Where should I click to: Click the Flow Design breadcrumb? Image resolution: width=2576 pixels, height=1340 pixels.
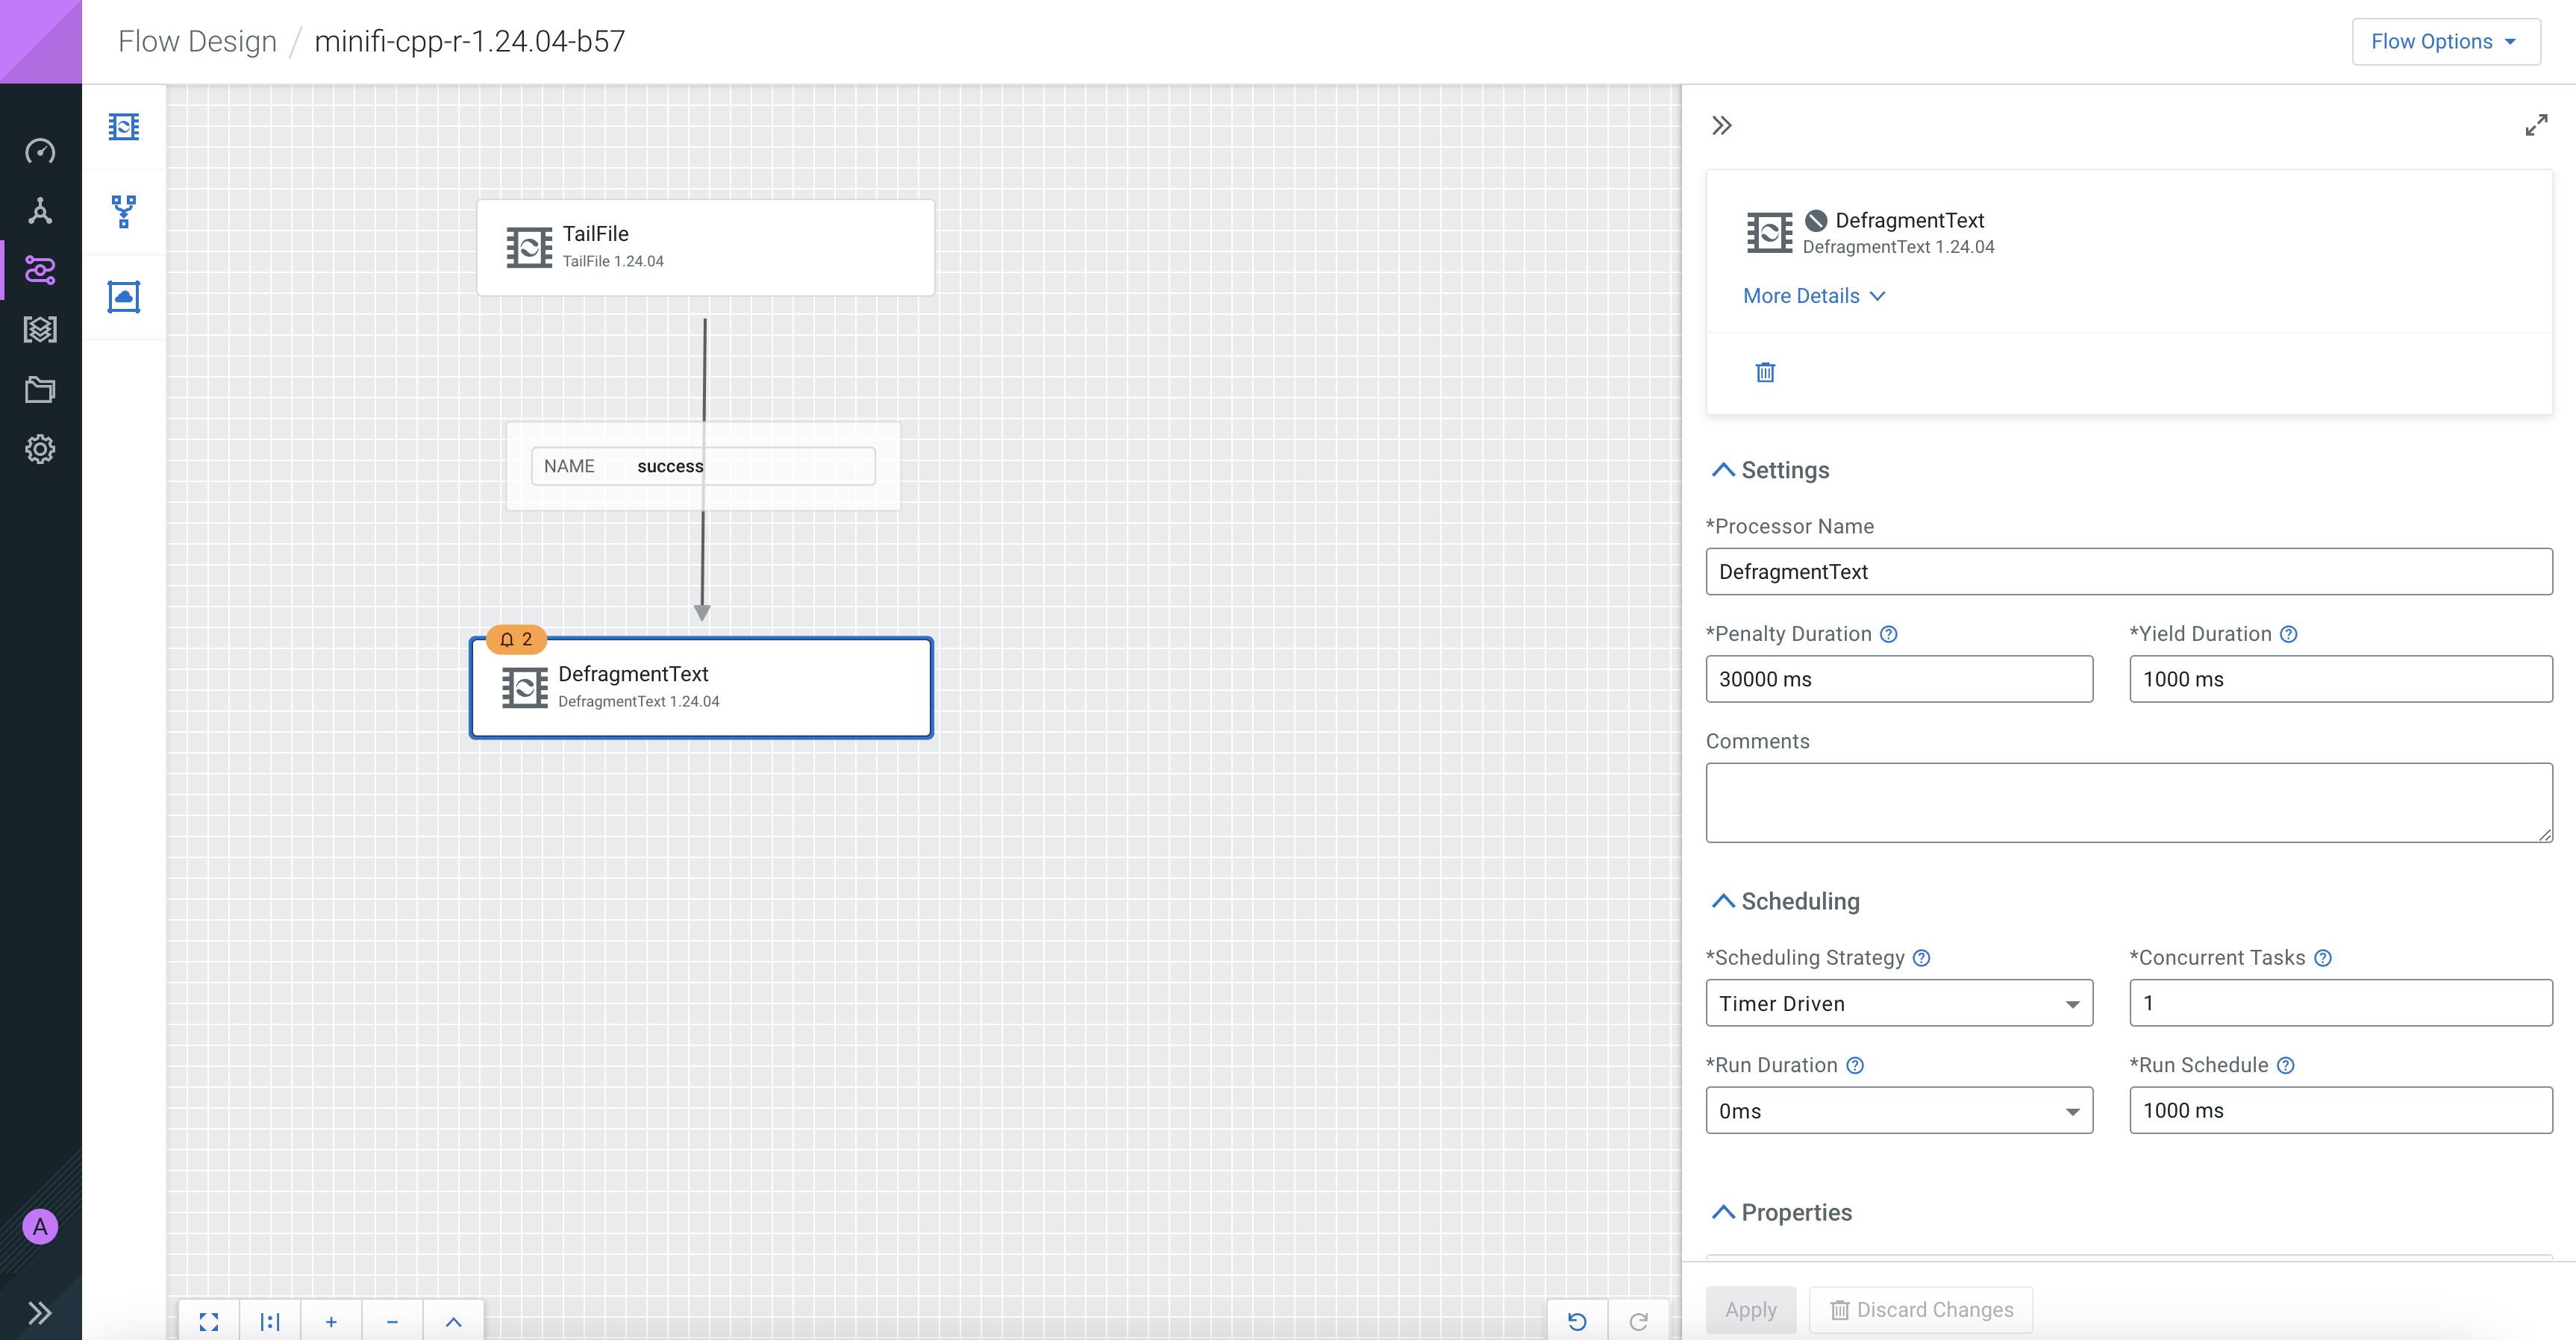(x=197, y=41)
